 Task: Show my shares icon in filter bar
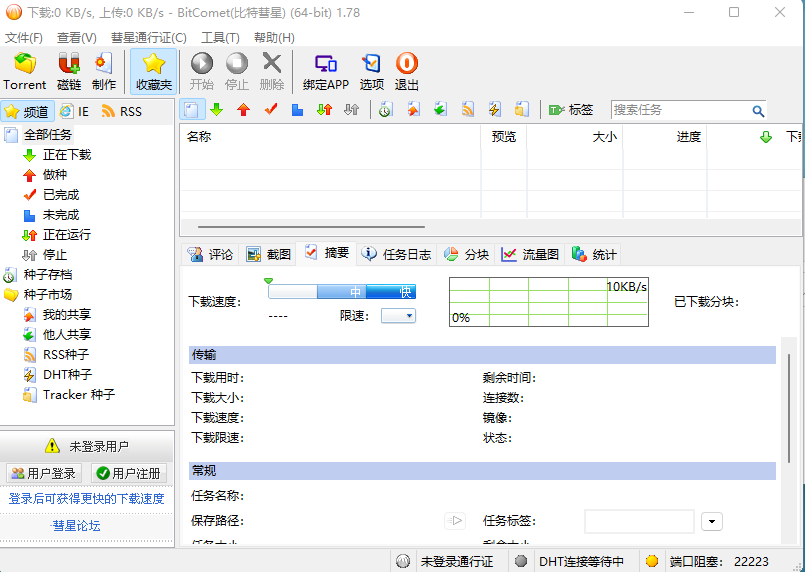[x=413, y=109]
